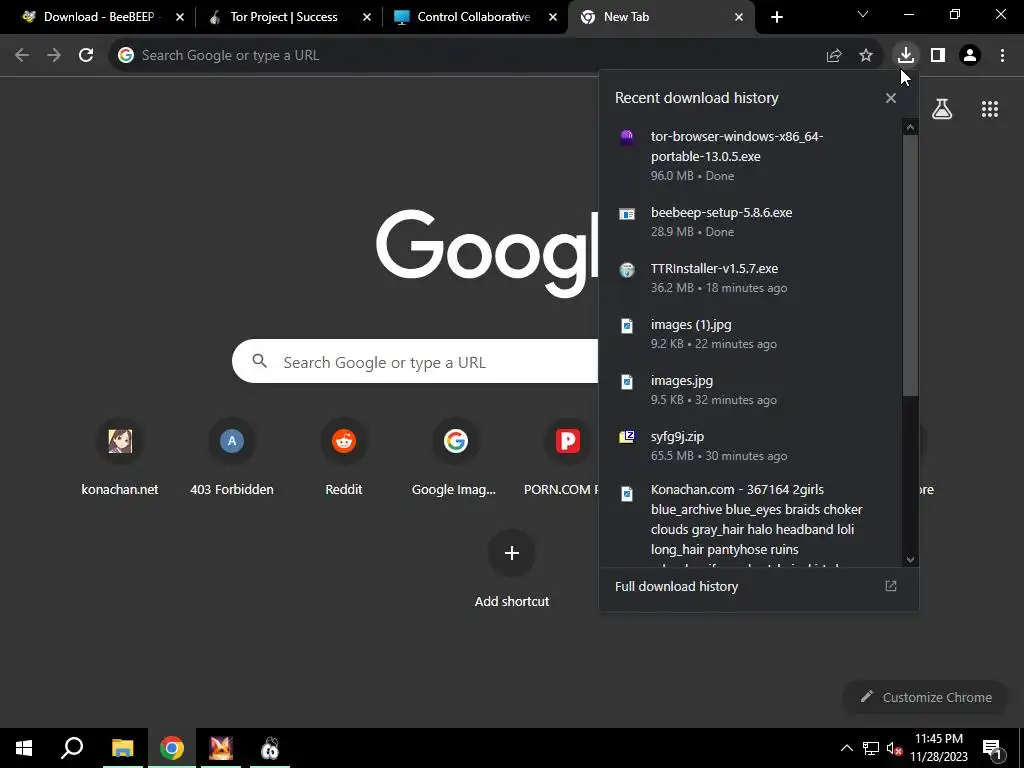Open the images.jpg download entry
Image resolution: width=1024 pixels, height=768 pixels.
pyautogui.click(x=751, y=390)
